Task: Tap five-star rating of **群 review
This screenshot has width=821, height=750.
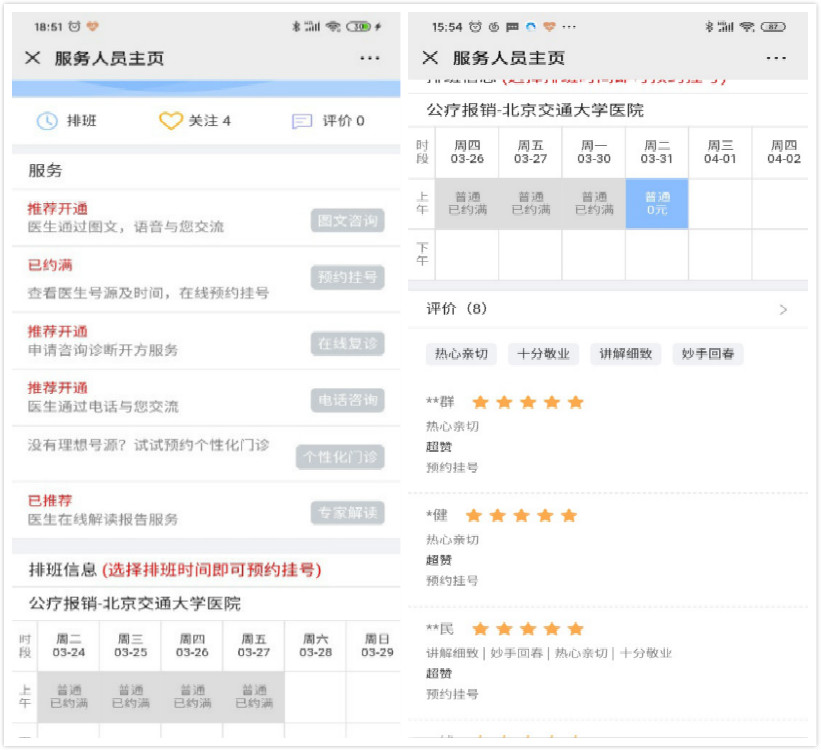Action: point(527,402)
